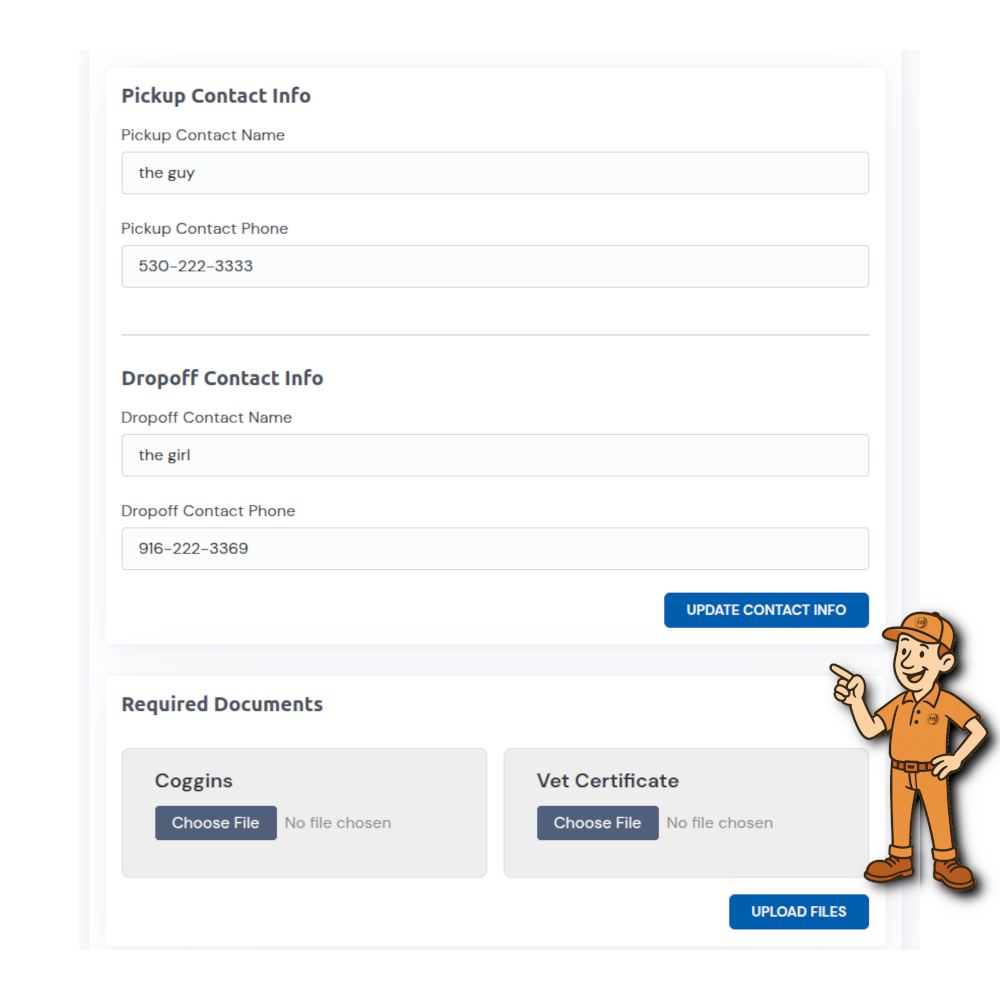Click the Coggins document title
Viewport: 1000px width, 1000px height.
point(194,781)
